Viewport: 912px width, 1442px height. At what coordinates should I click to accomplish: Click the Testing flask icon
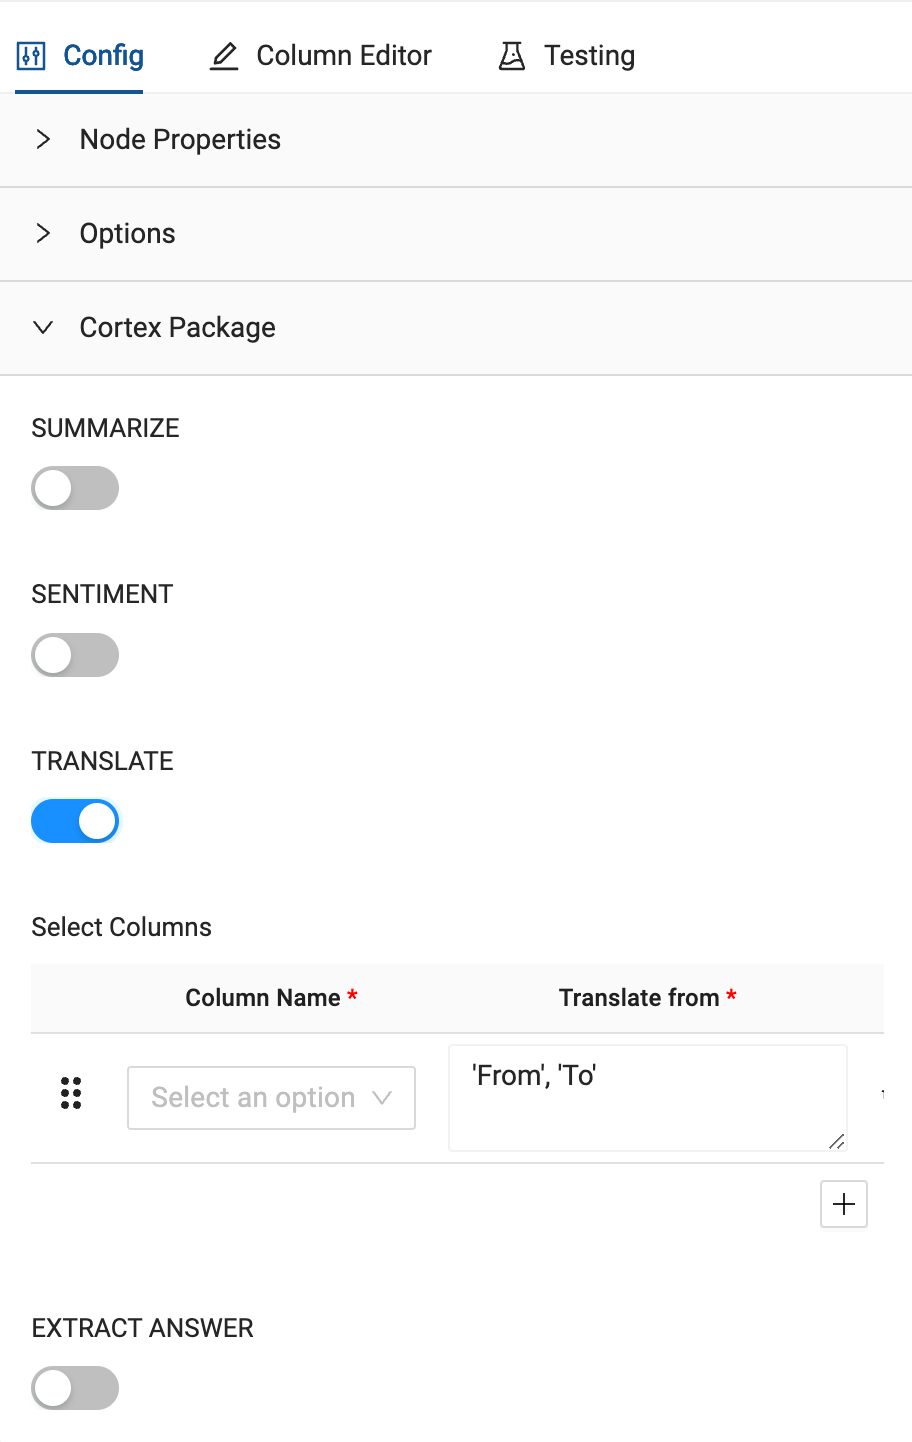coord(512,56)
